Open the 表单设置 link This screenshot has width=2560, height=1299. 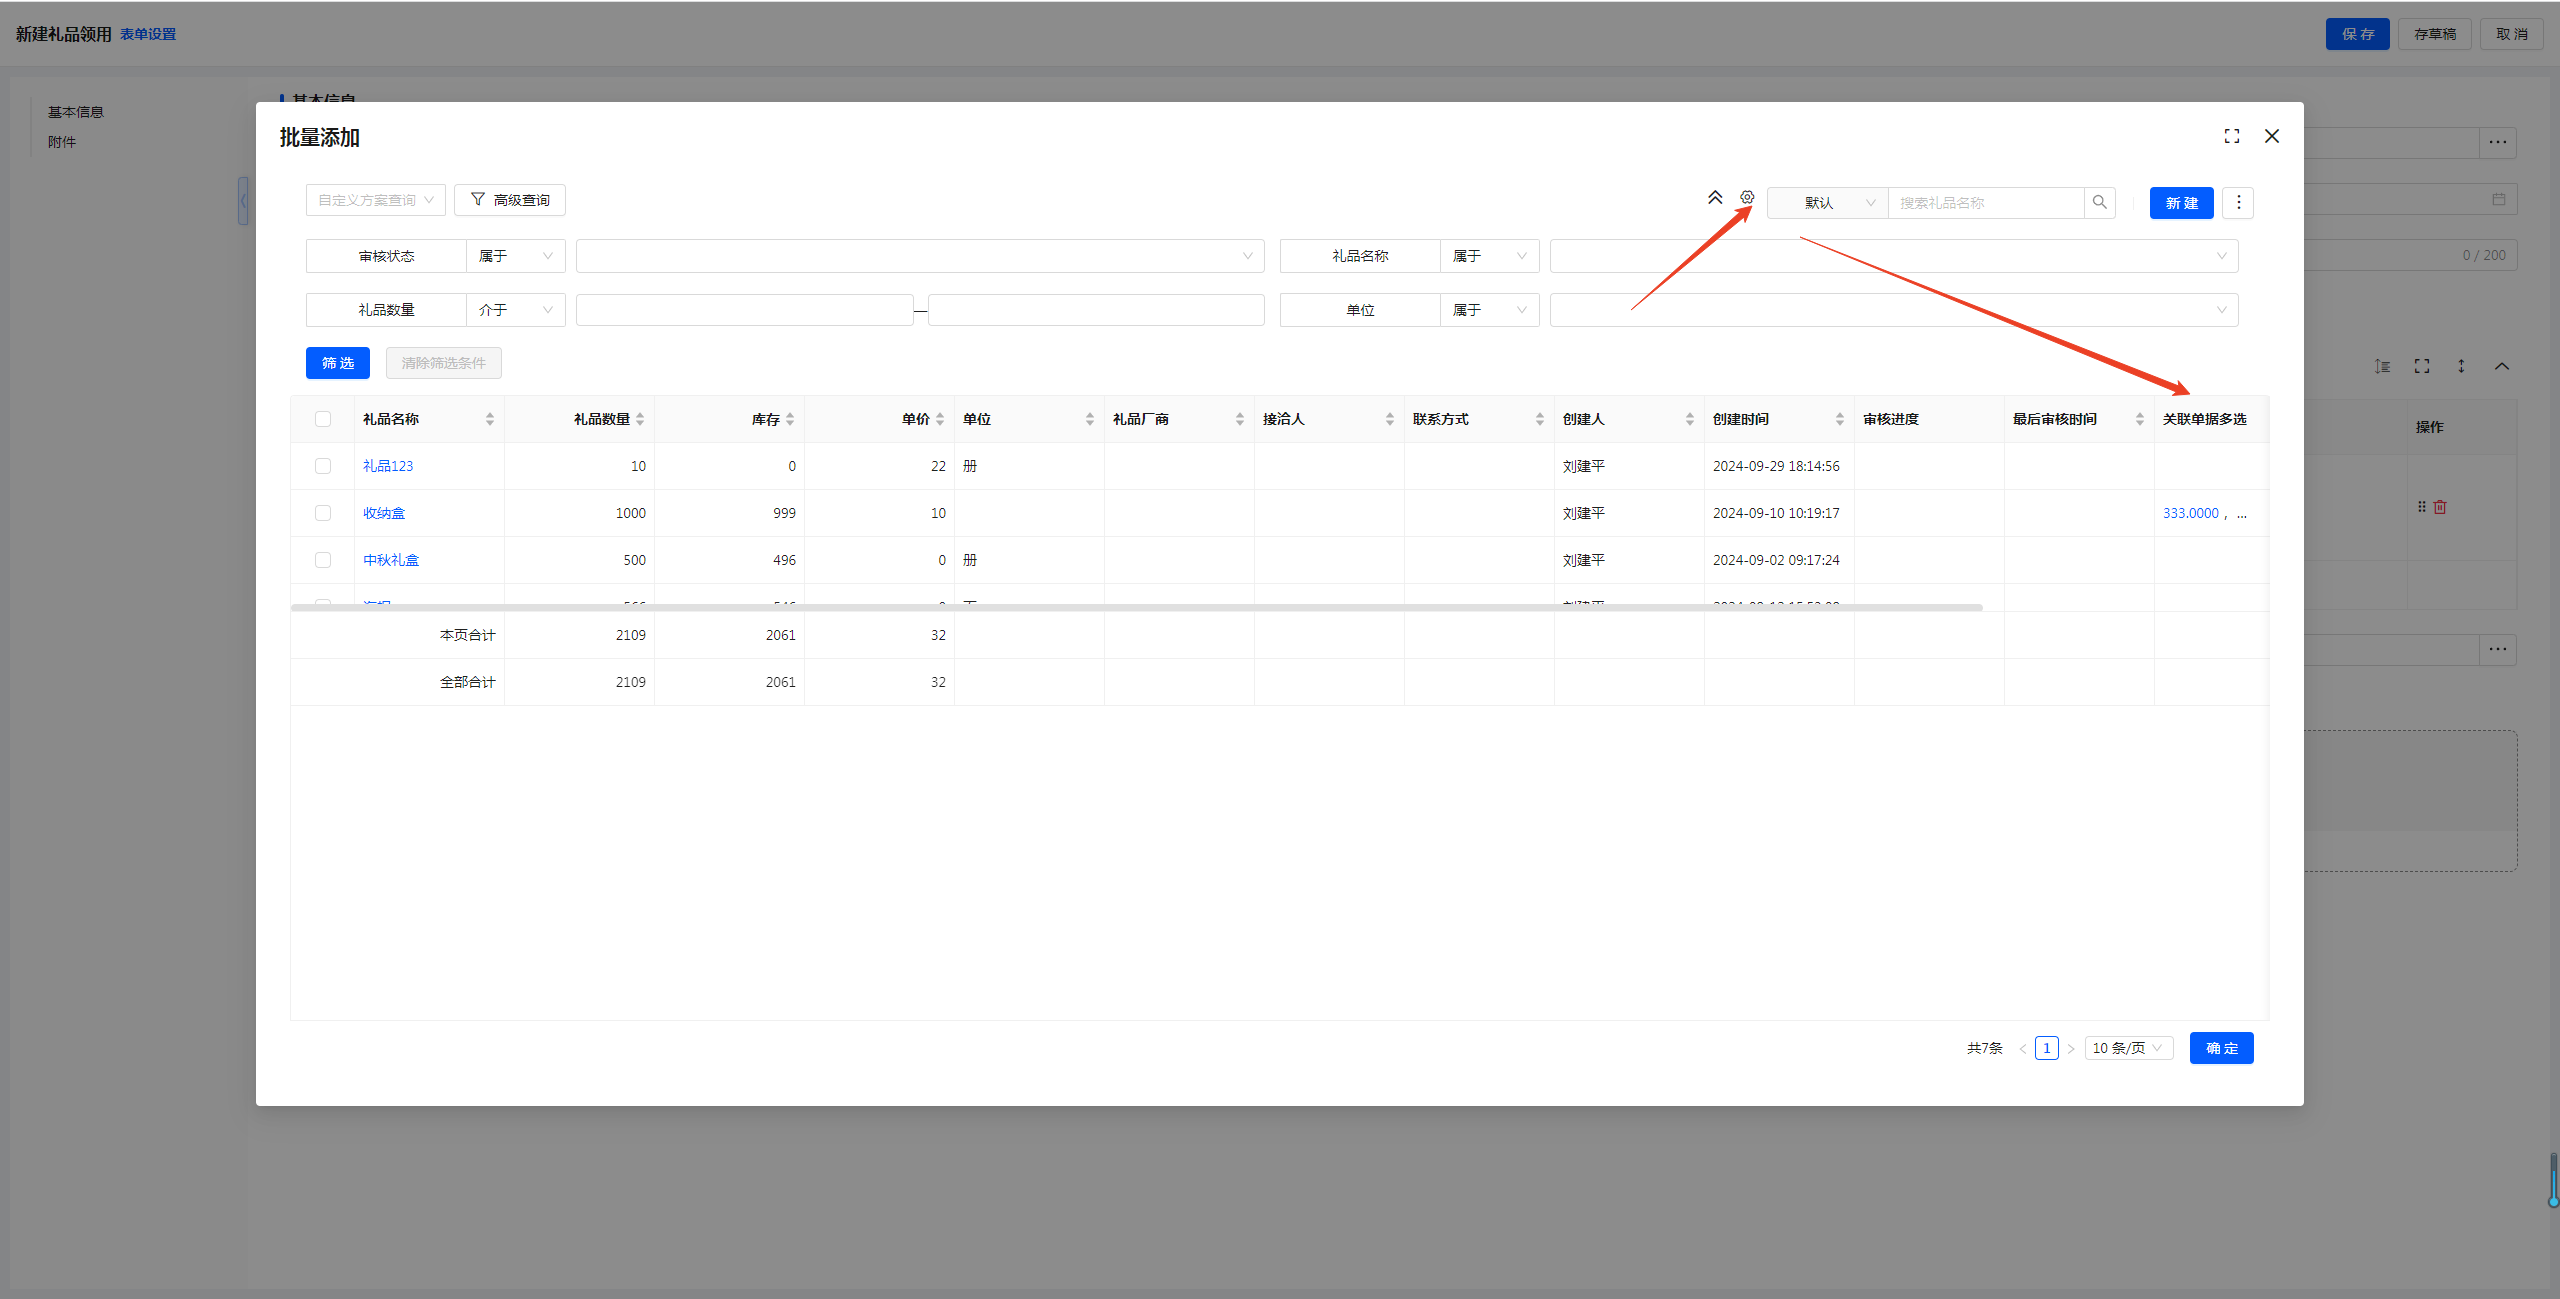148,34
